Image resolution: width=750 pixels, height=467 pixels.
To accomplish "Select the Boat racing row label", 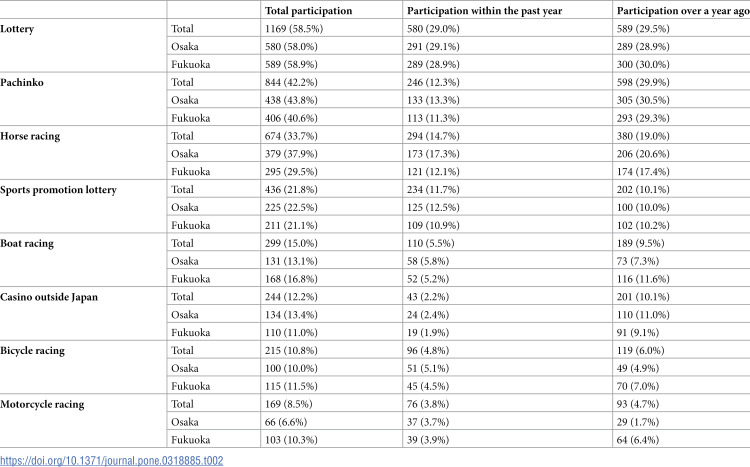I will tap(27, 244).
